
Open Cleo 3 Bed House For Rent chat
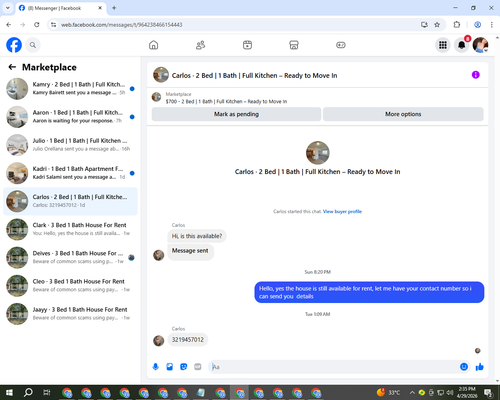point(70,286)
